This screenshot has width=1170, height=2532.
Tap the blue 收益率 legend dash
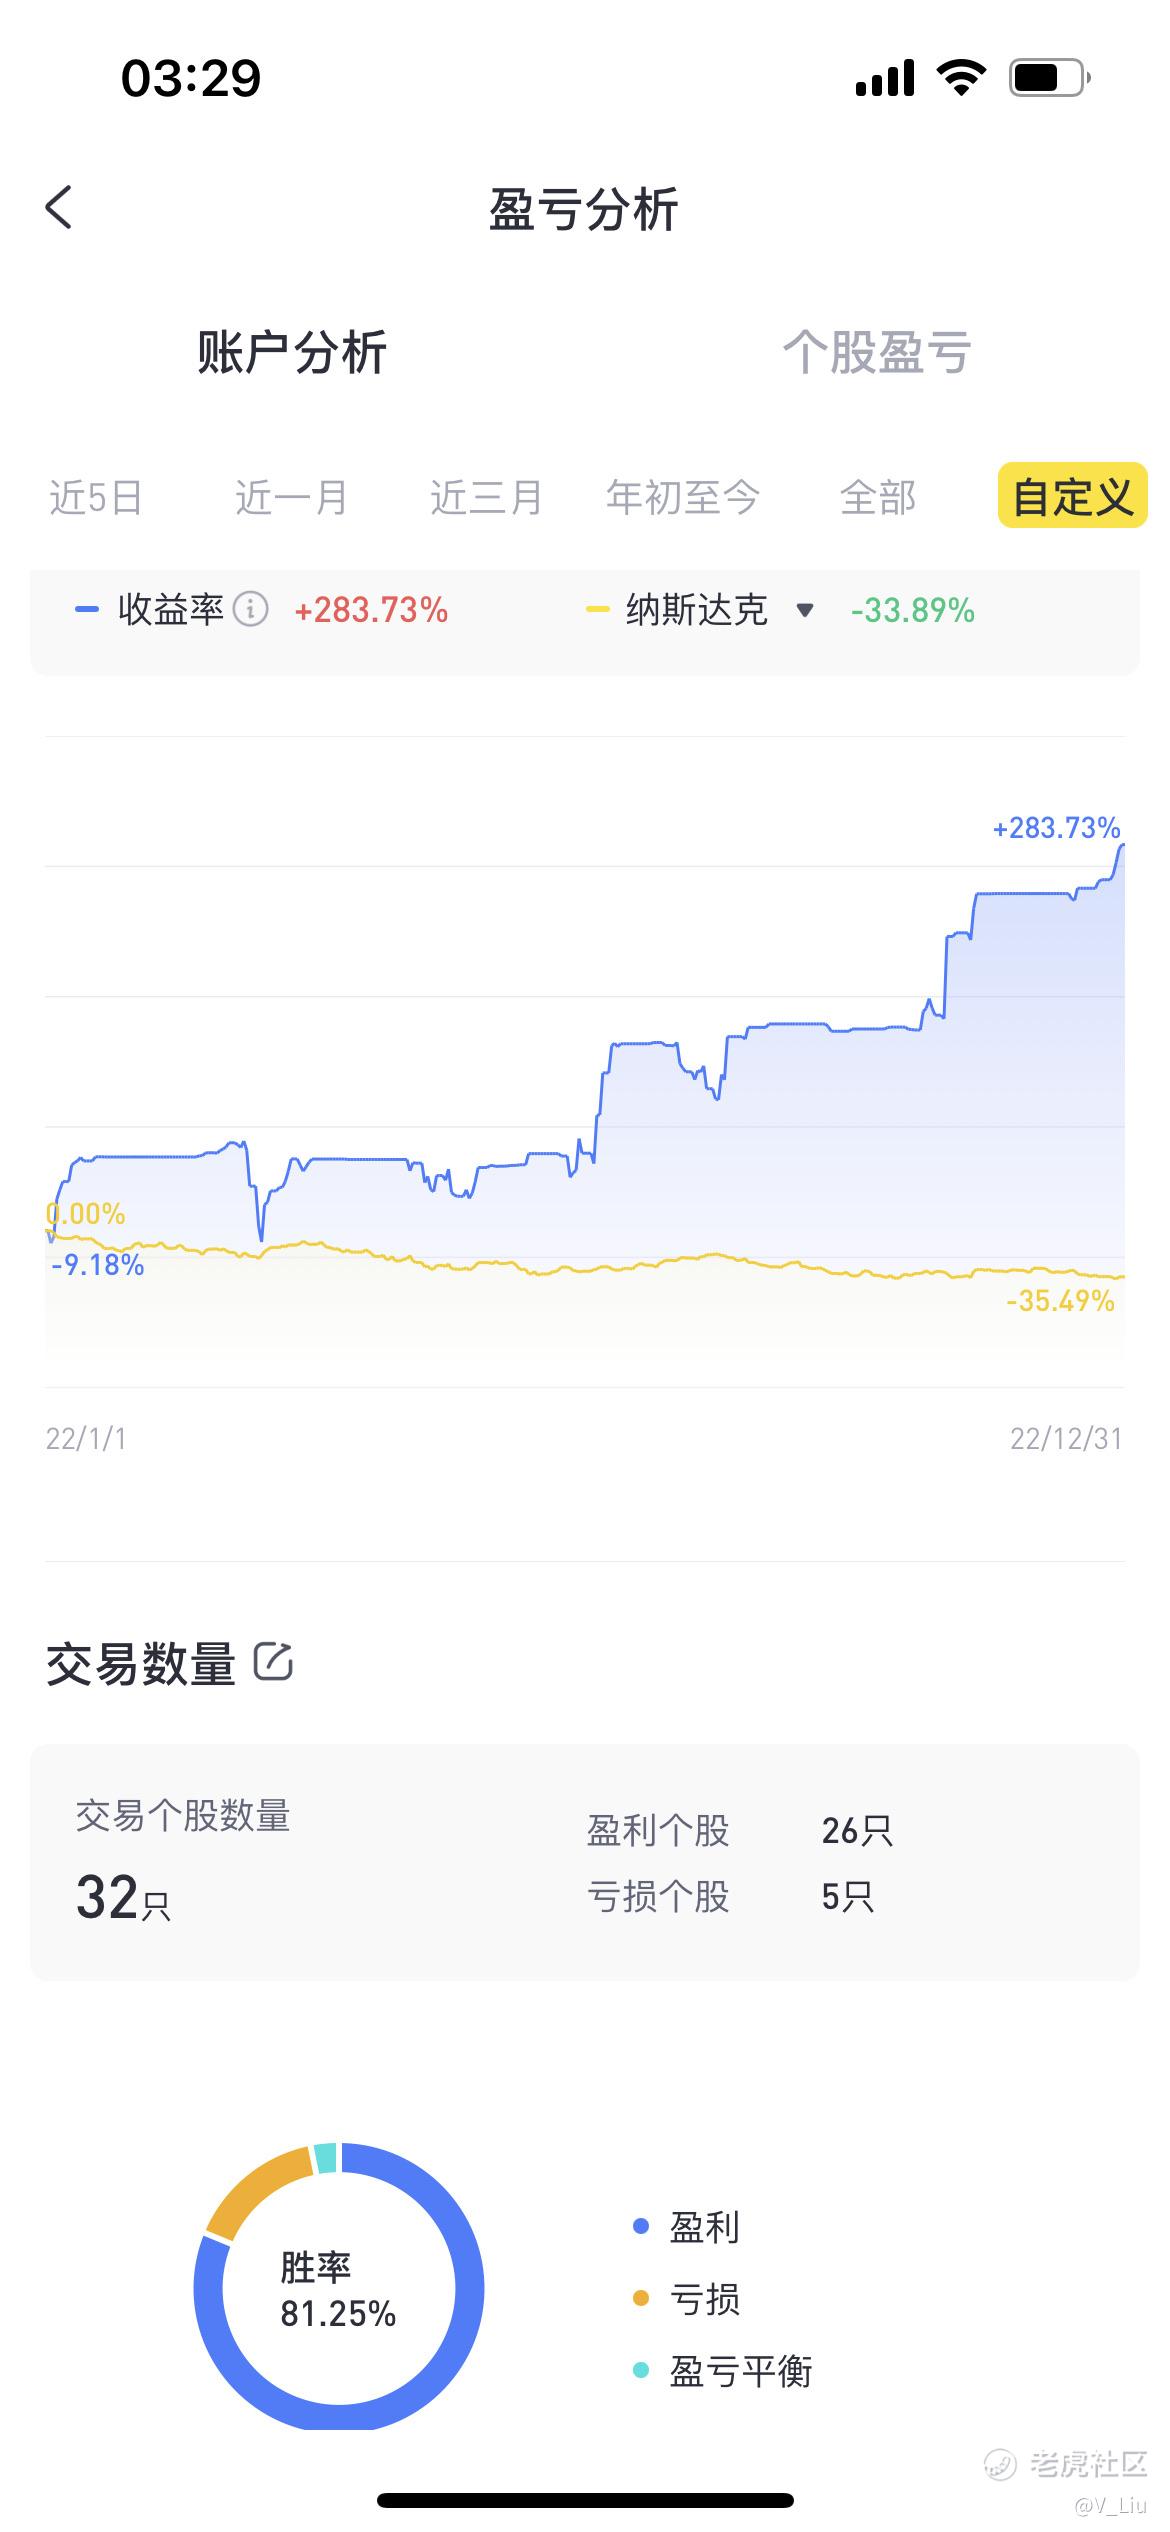87,609
